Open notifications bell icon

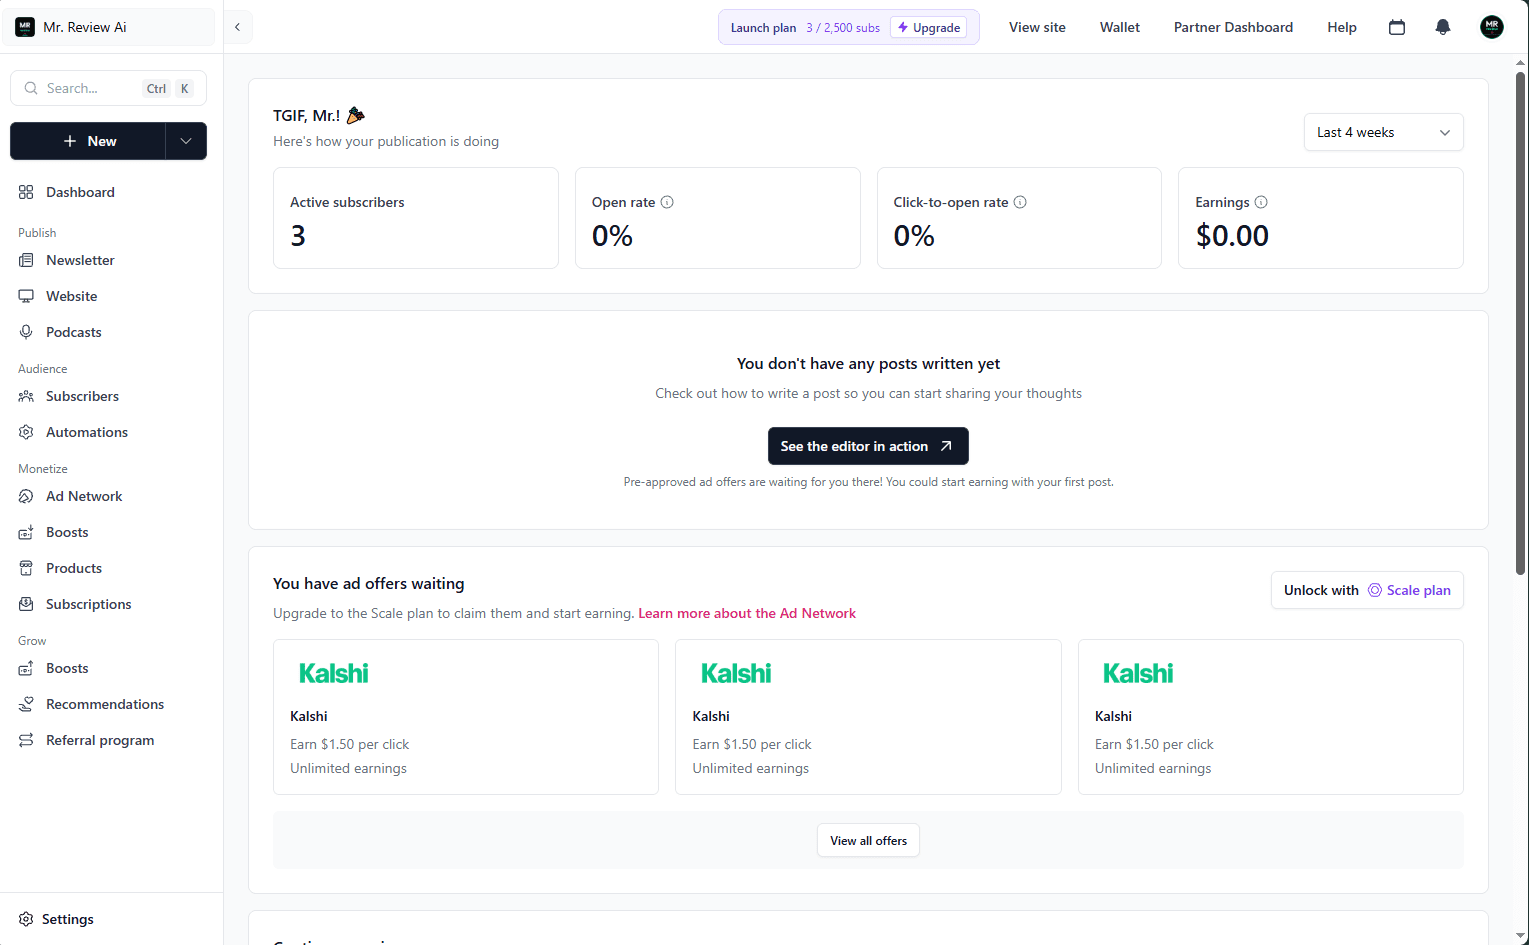point(1442,27)
